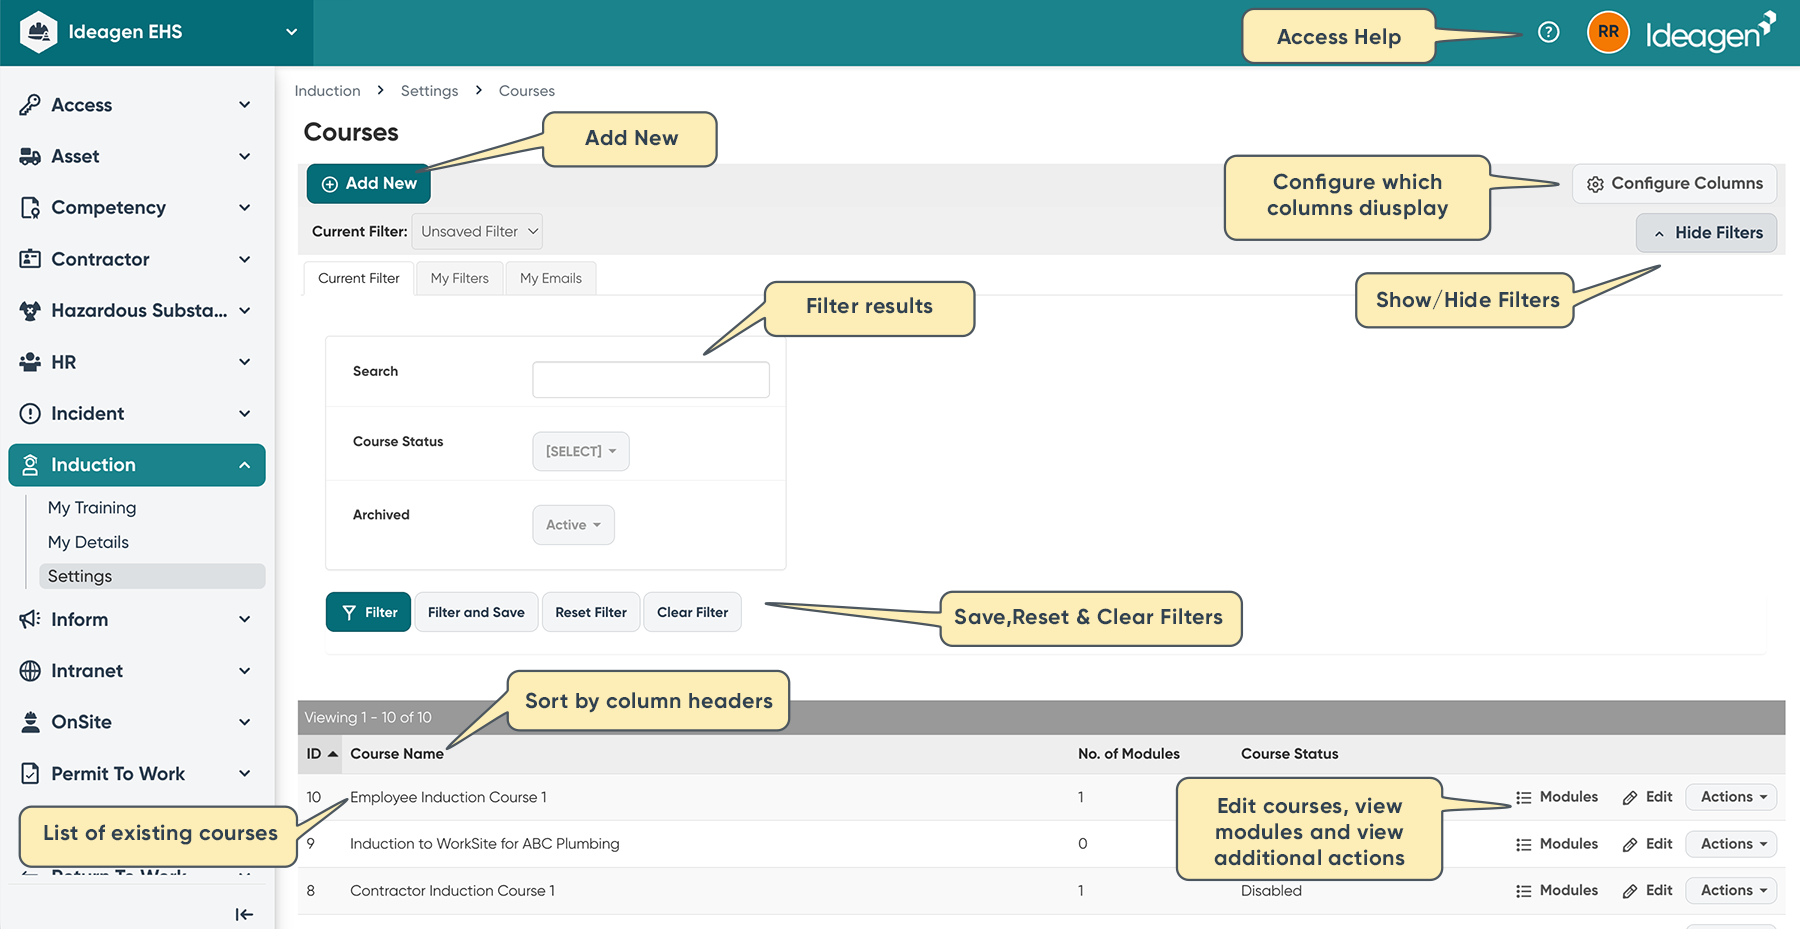Click the Configure Columns gear icon
The width and height of the screenshot is (1800, 929).
pyautogui.click(x=1596, y=183)
